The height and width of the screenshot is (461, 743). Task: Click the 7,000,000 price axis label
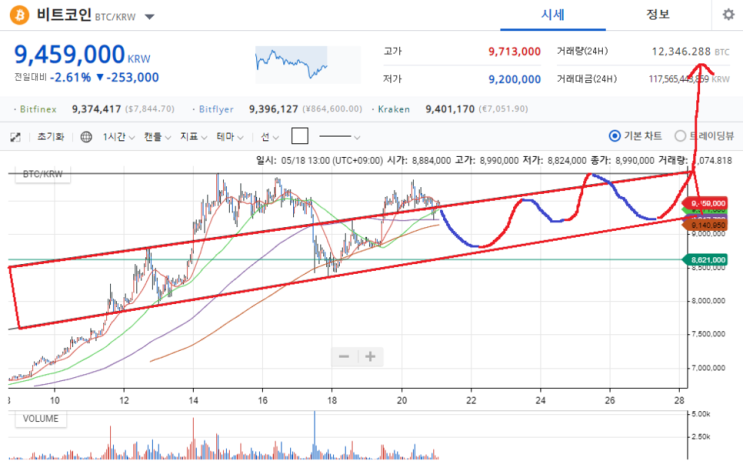[x=708, y=368]
